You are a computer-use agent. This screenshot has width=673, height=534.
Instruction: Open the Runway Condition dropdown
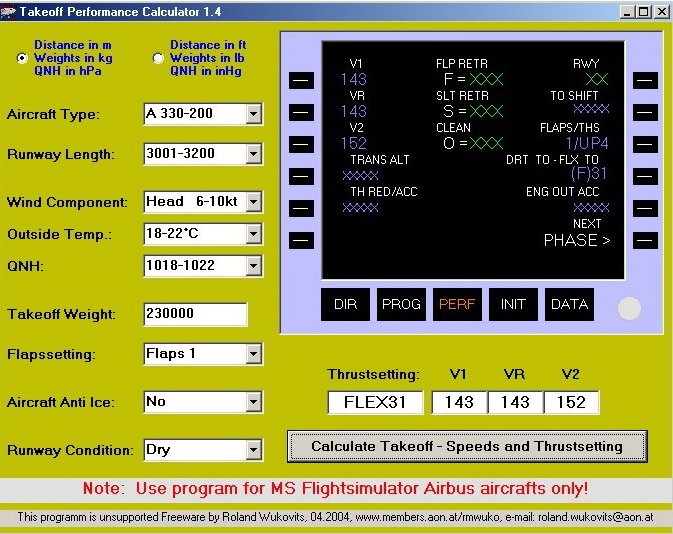[254, 450]
